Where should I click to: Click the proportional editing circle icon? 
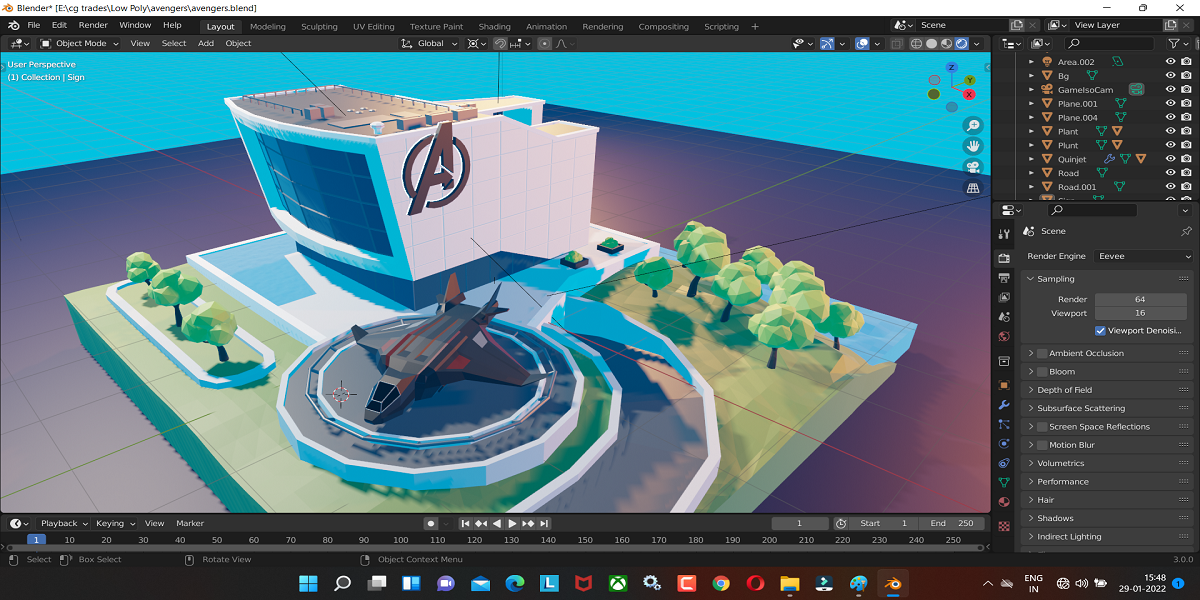544,43
